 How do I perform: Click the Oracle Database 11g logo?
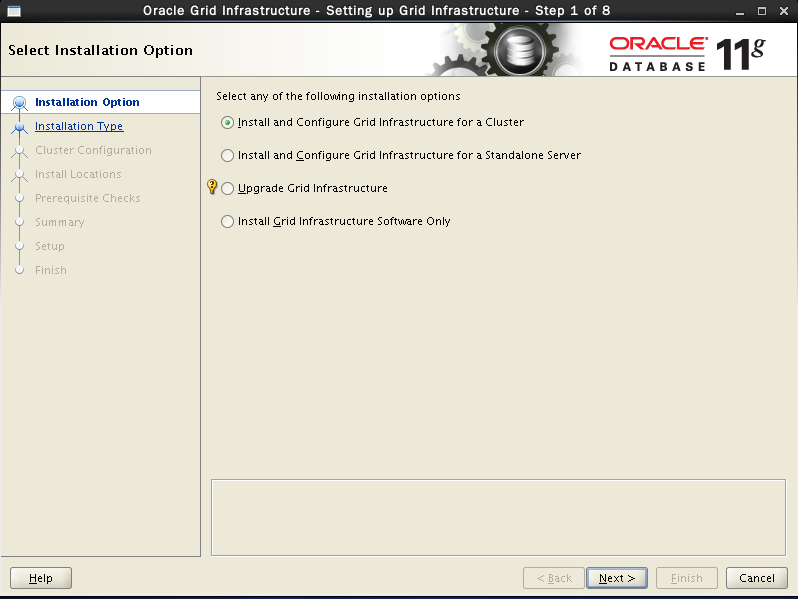[x=686, y=52]
